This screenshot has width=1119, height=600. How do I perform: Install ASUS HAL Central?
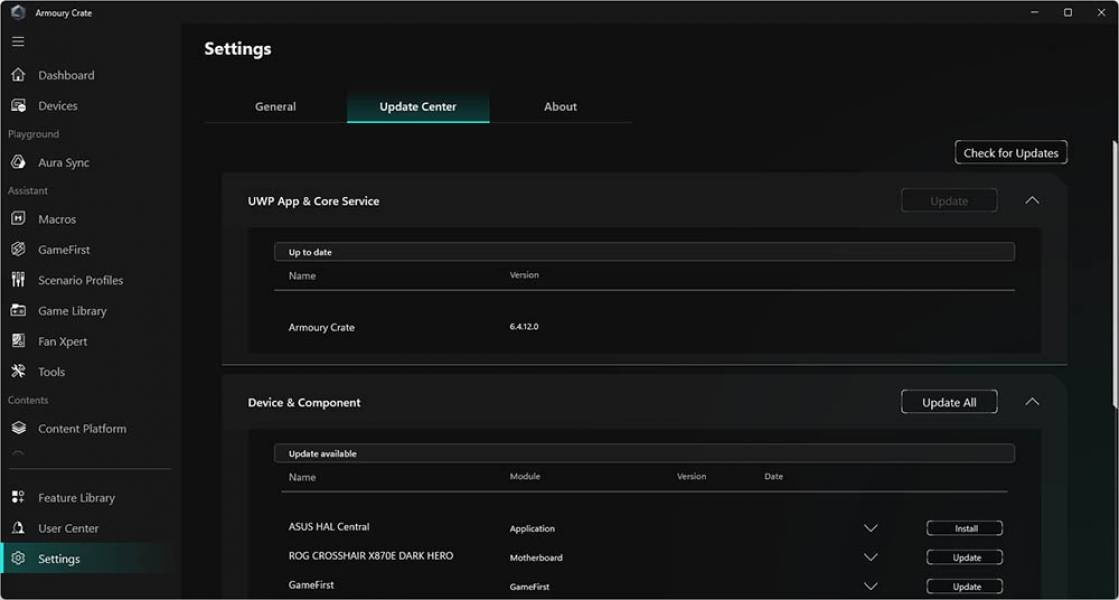(964, 528)
